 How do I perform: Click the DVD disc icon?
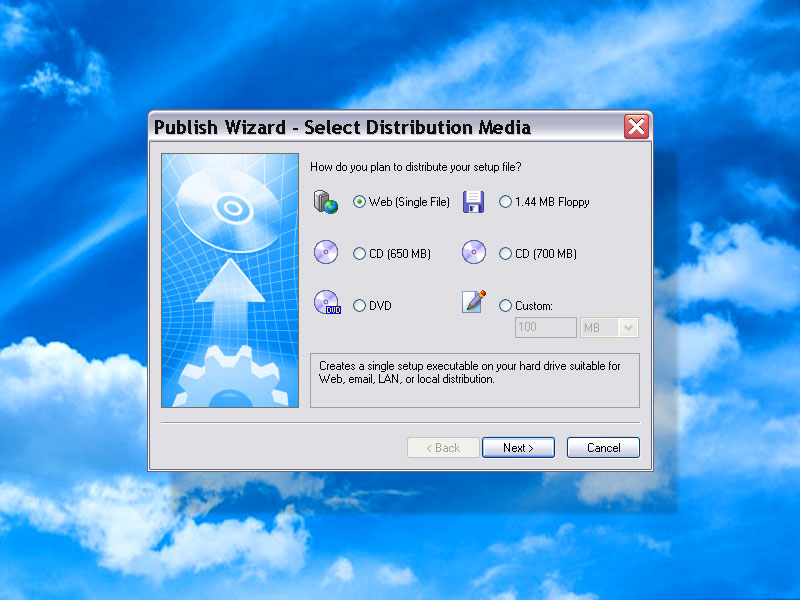(327, 303)
